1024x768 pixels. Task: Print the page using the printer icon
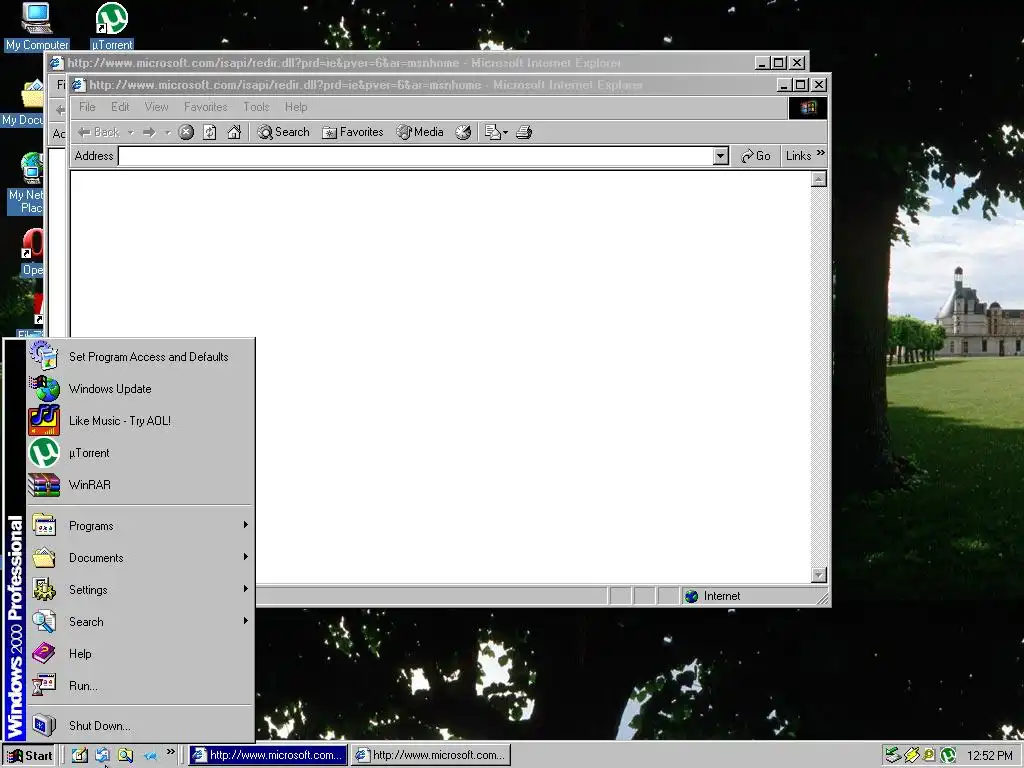[x=524, y=132]
